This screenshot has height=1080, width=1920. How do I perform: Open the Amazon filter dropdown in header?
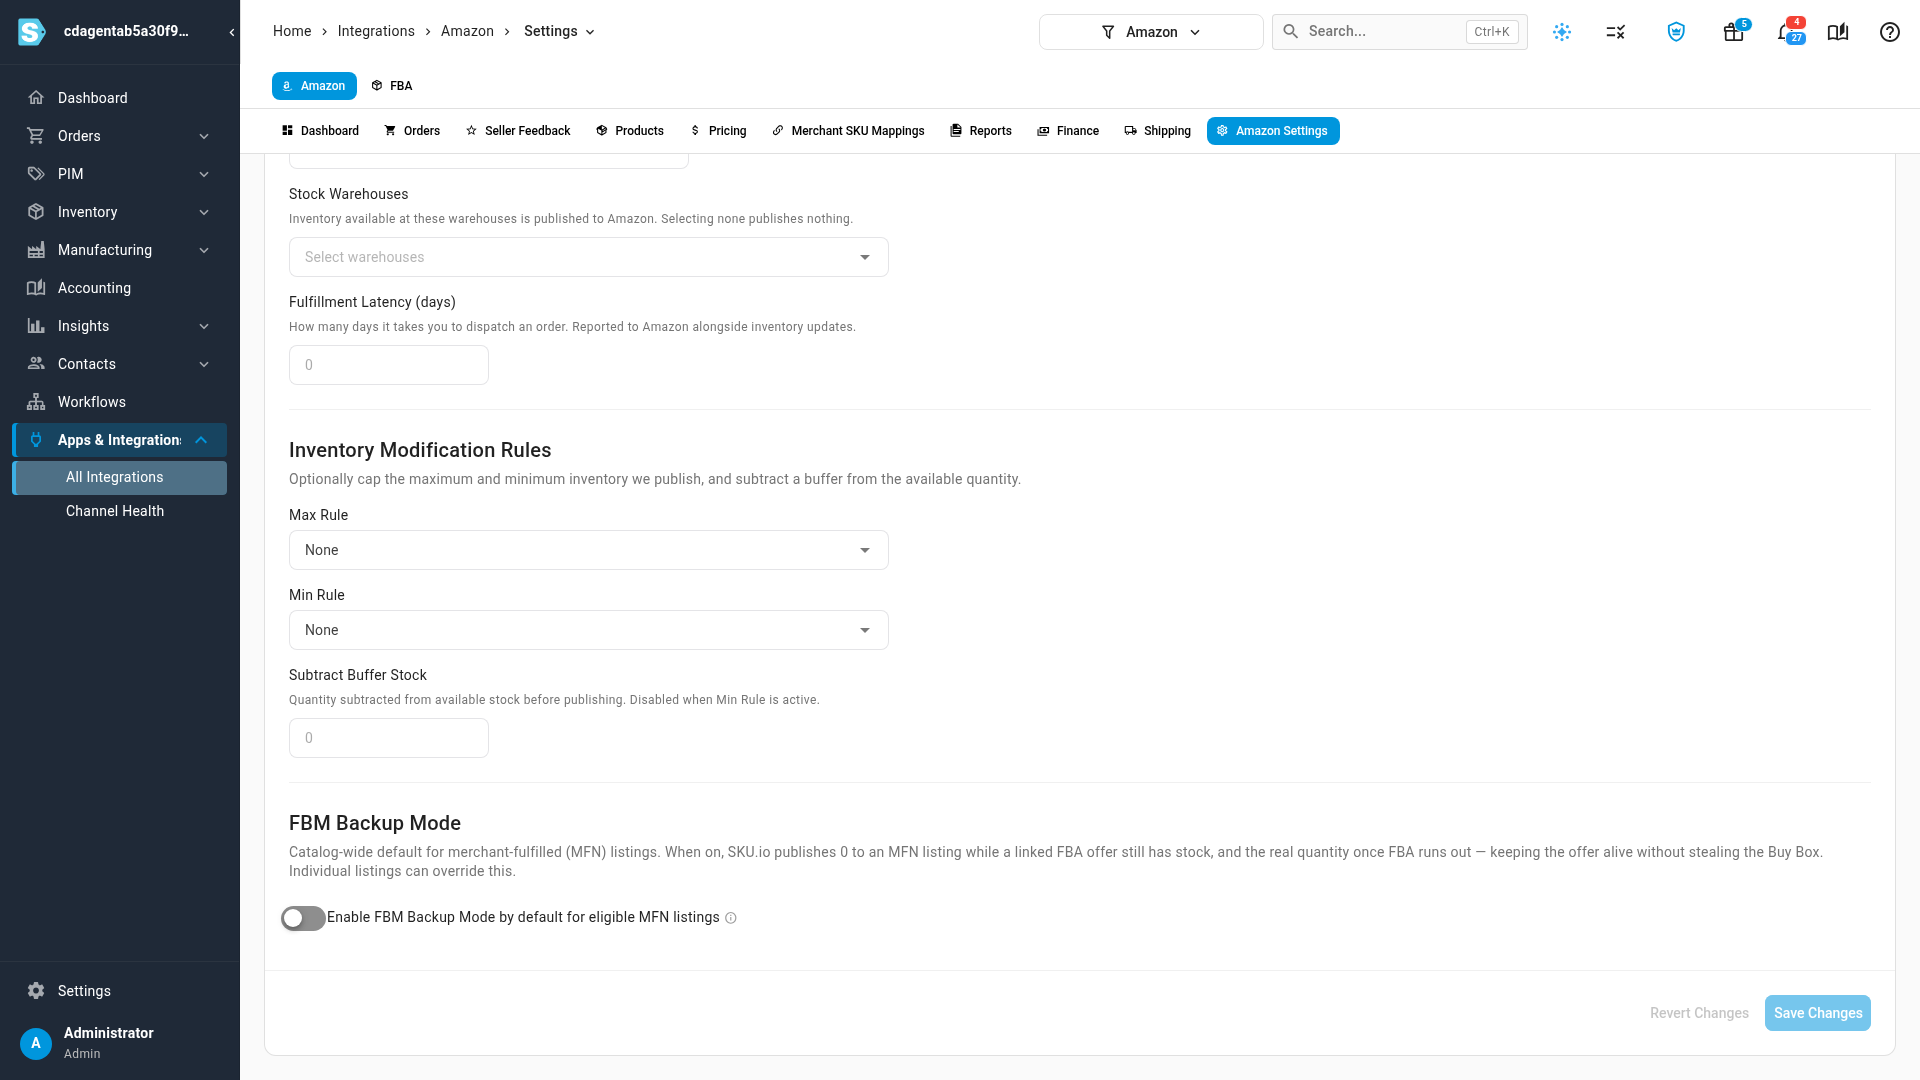coord(1151,32)
